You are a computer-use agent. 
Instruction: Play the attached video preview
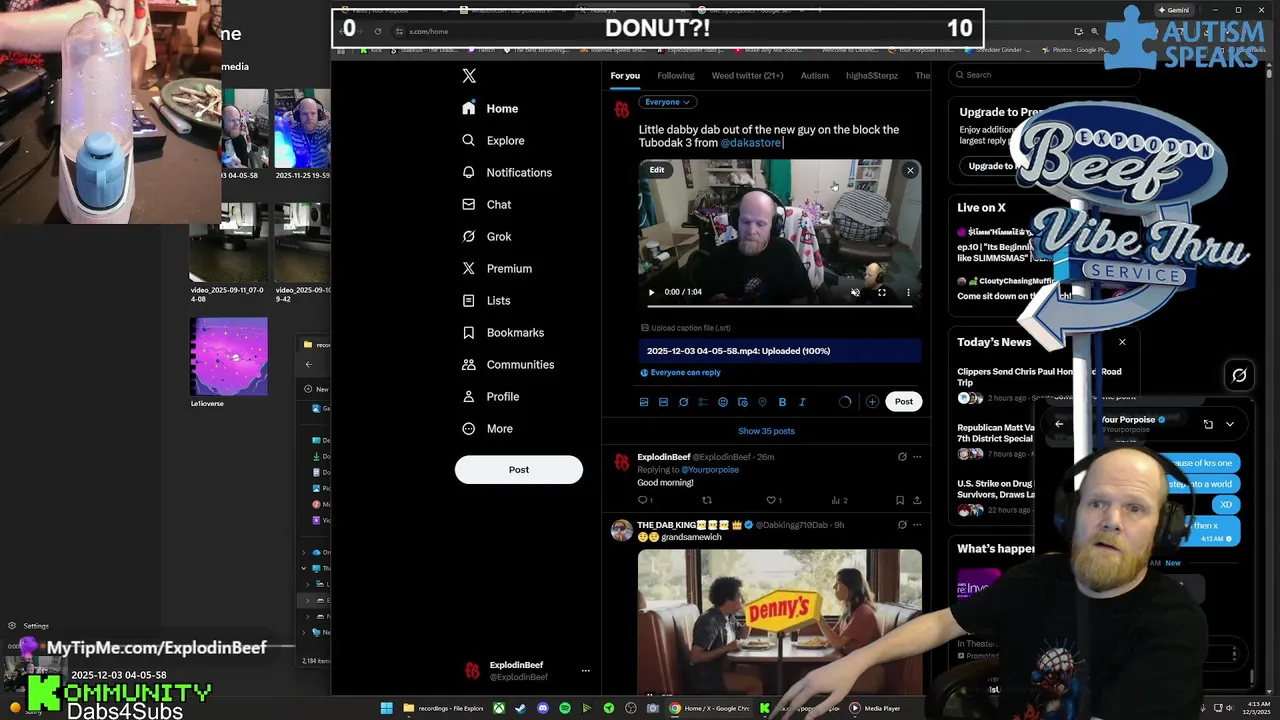tap(651, 292)
